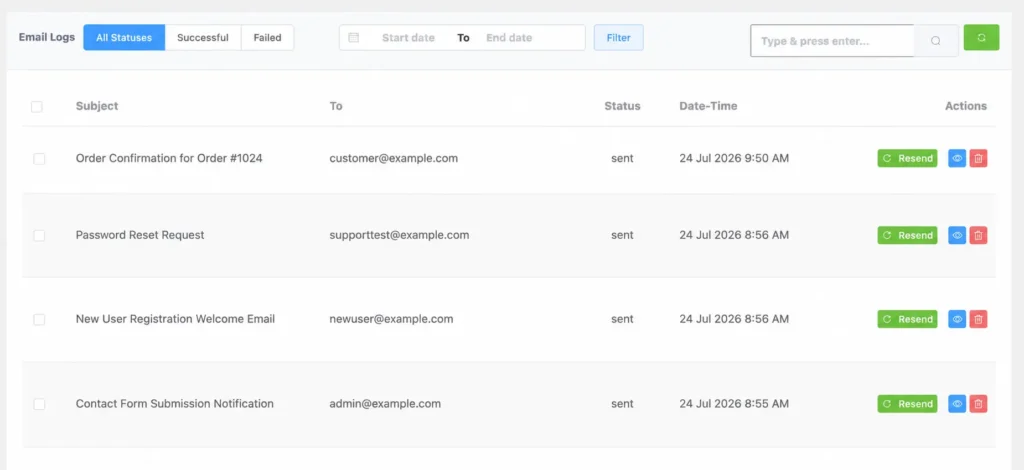This screenshot has width=1024, height=470.
Task: Check the Order Confirmation row checkbox
Action: (39, 159)
